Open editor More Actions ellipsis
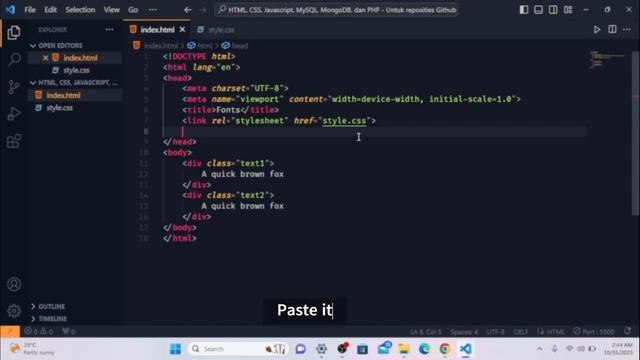 pos(627,29)
